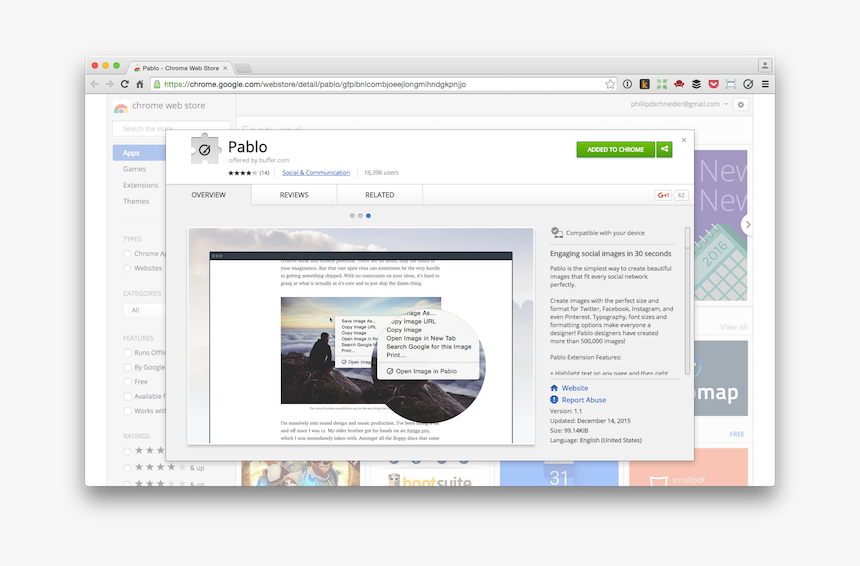Image resolution: width=860 pixels, height=566 pixels.
Task: Go back with the browser back arrow
Action: (95, 84)
